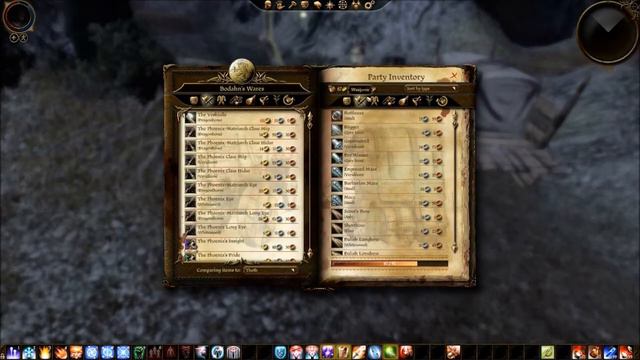Screen dimensions: 640x360
Task: Use the green glowing orb ability on quickbar
Action: click(390, 352)
